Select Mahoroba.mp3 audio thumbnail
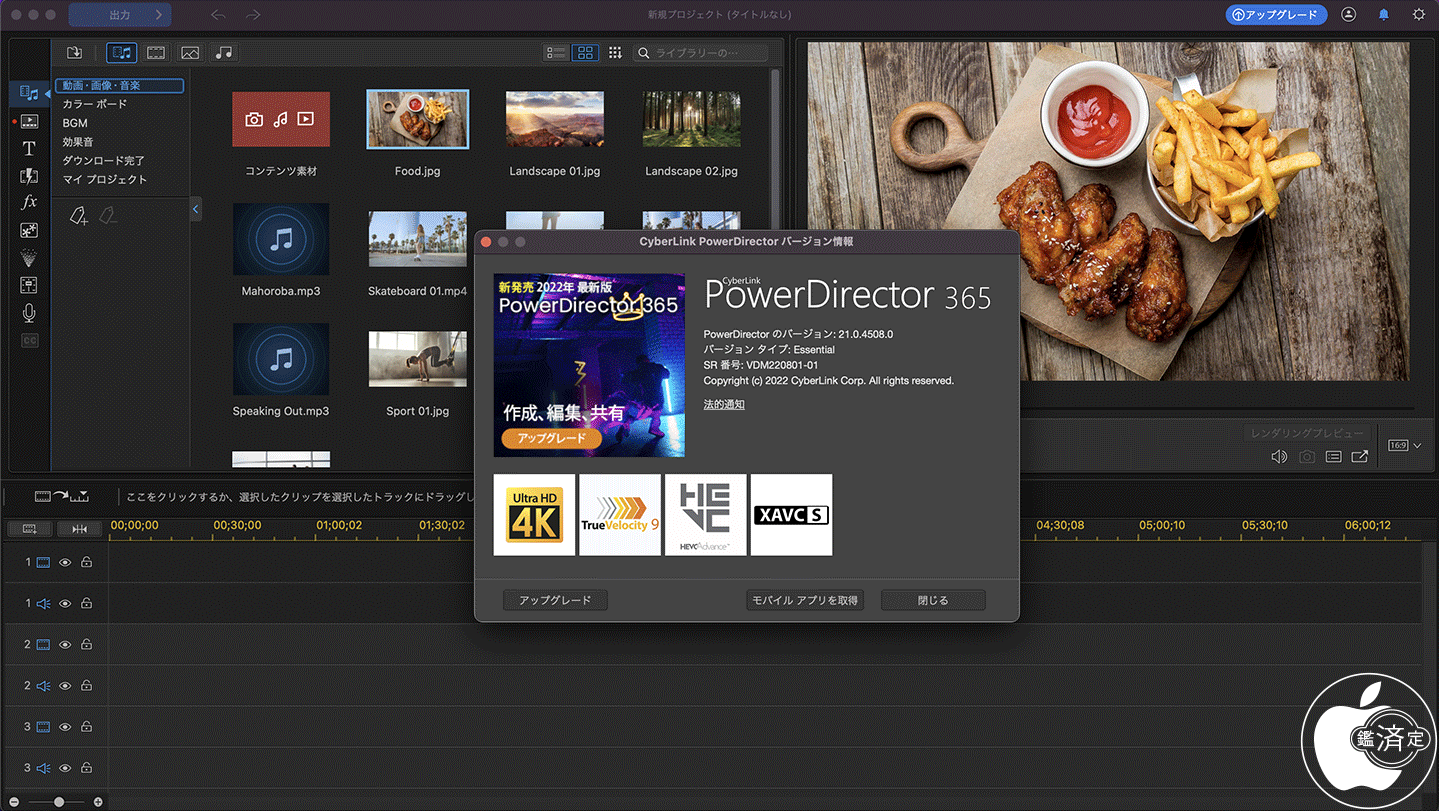1439x811 pixels. pos(281,239)
